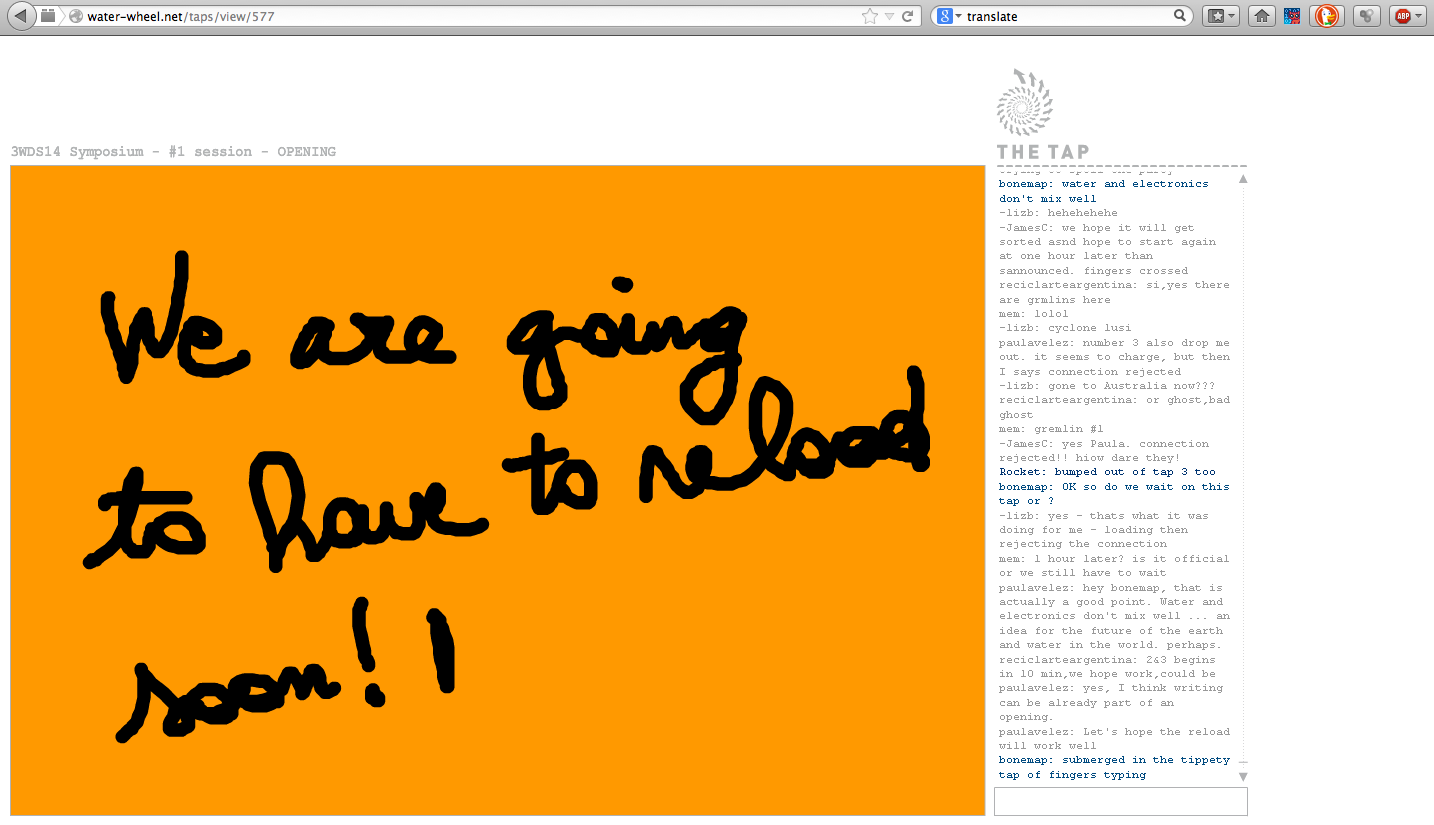
Task: Click the browser back arrow button
Action: (x=22, y=16)
